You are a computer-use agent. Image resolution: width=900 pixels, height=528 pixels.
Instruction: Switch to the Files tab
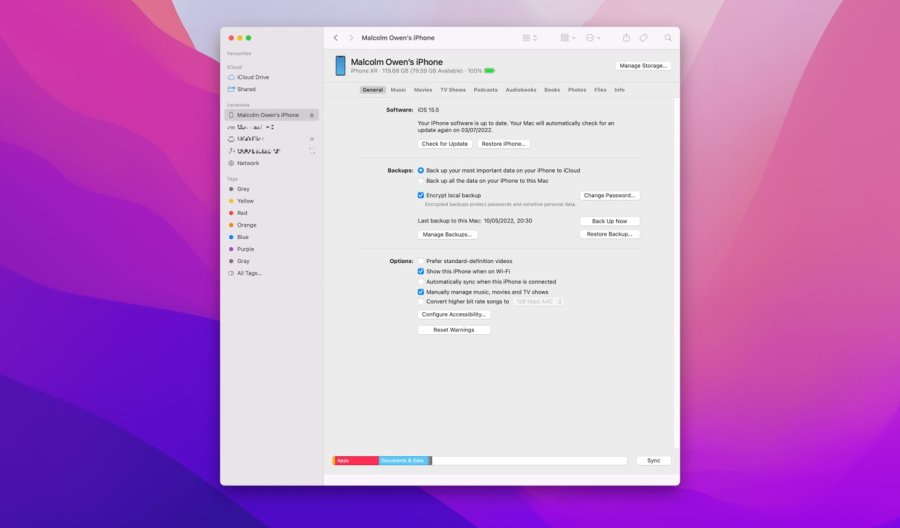600,90
